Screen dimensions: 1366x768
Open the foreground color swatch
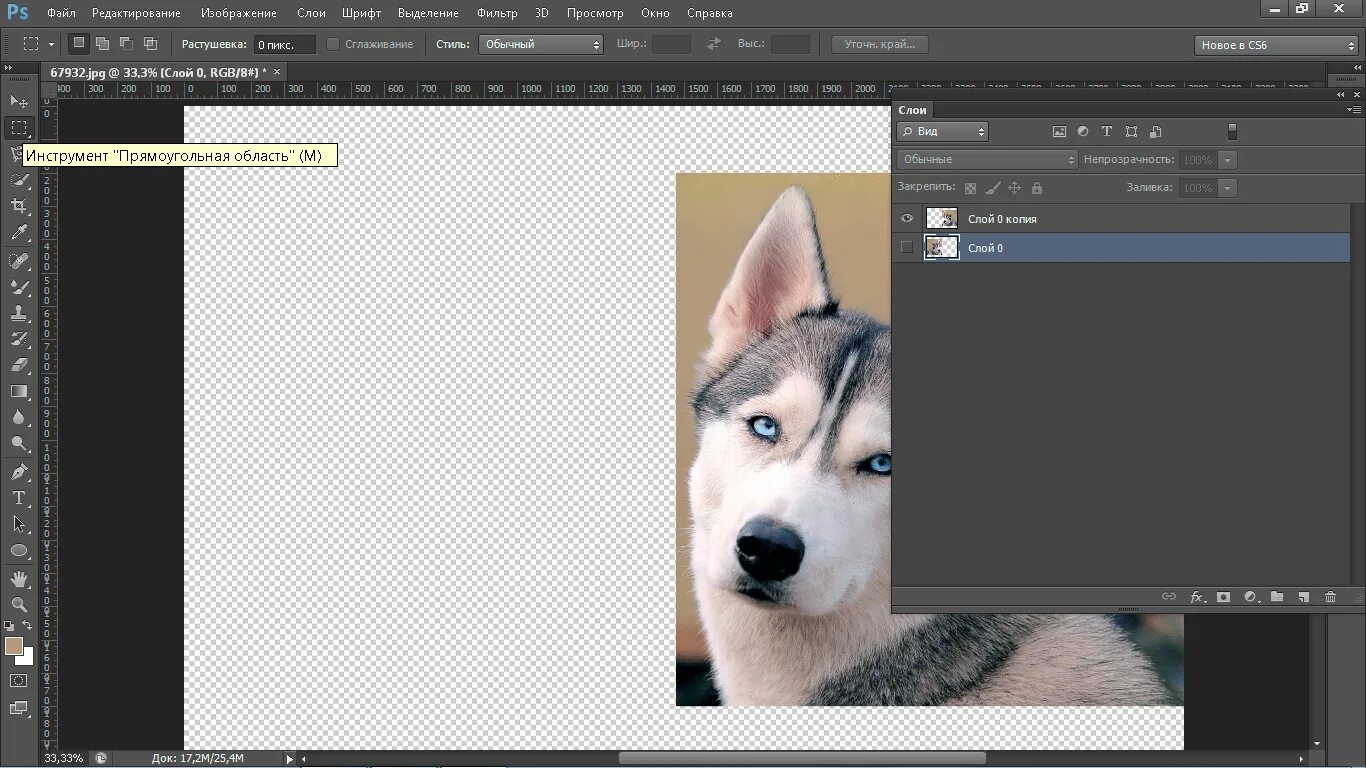click(x=14, y=646)
